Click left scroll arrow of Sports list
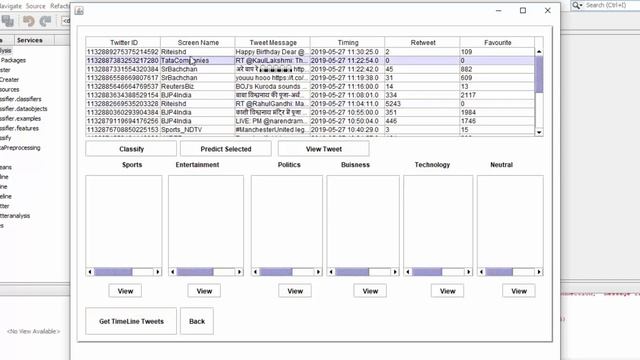640x360 pixels. (90, 272)
